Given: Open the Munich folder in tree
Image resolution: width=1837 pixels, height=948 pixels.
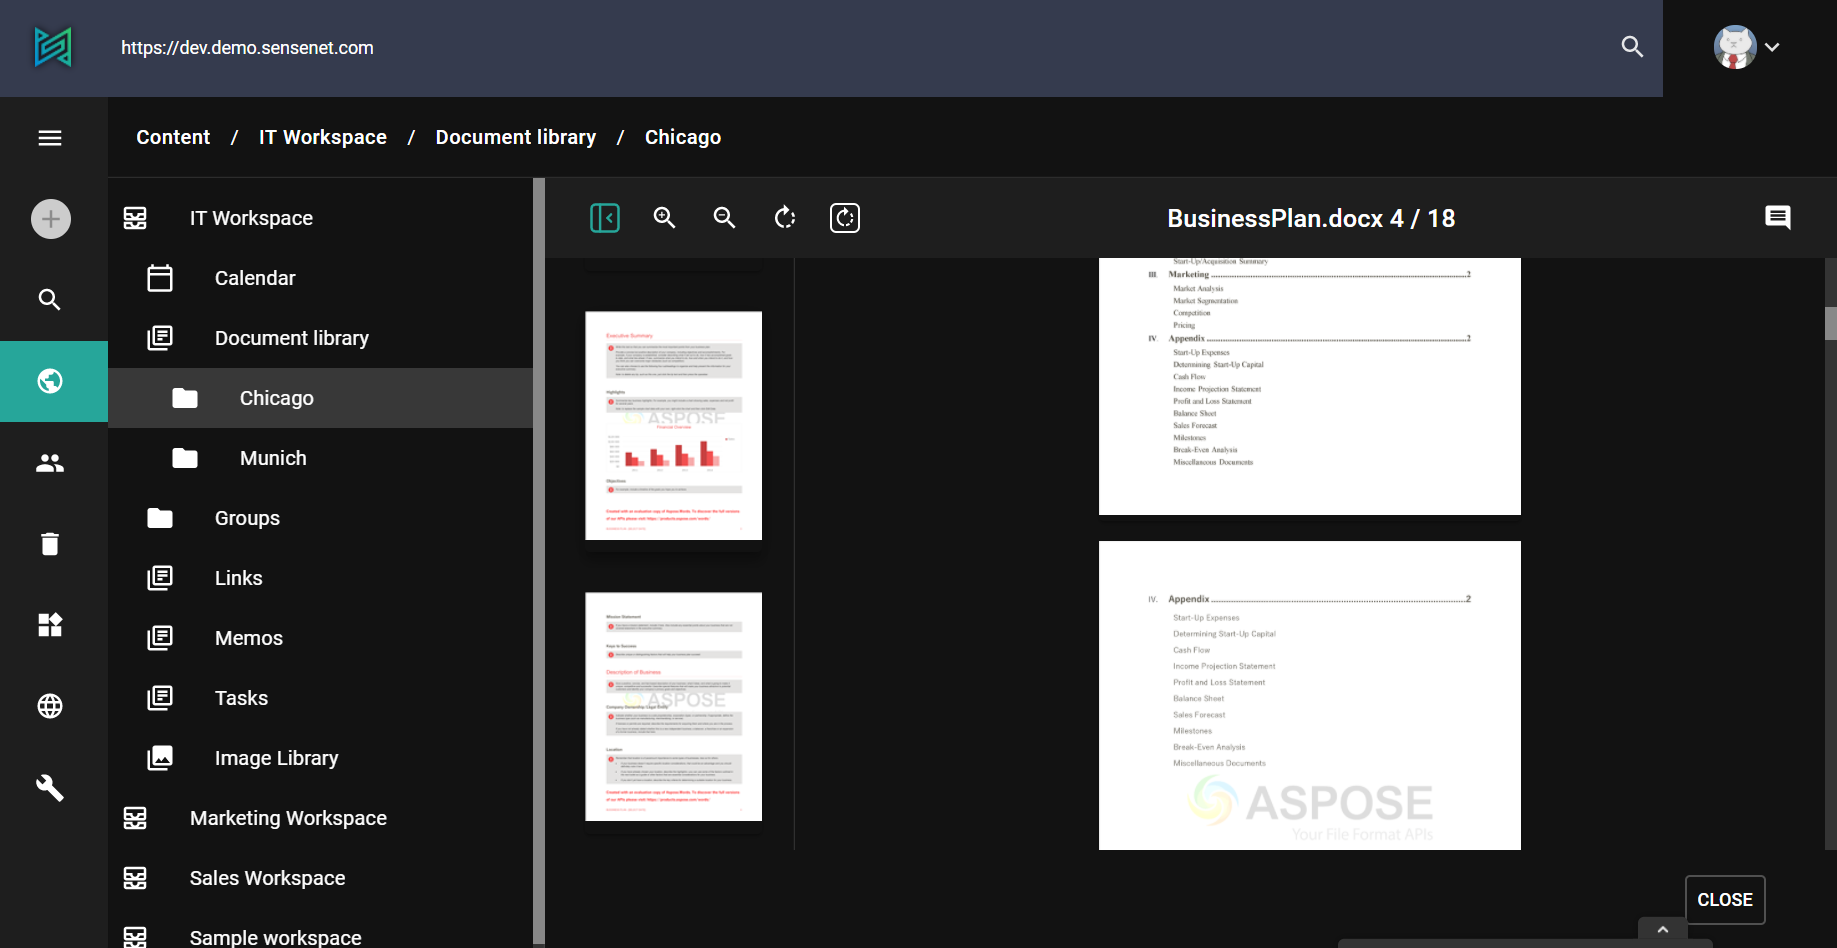Looking at the screenshot, I should 320,458.
